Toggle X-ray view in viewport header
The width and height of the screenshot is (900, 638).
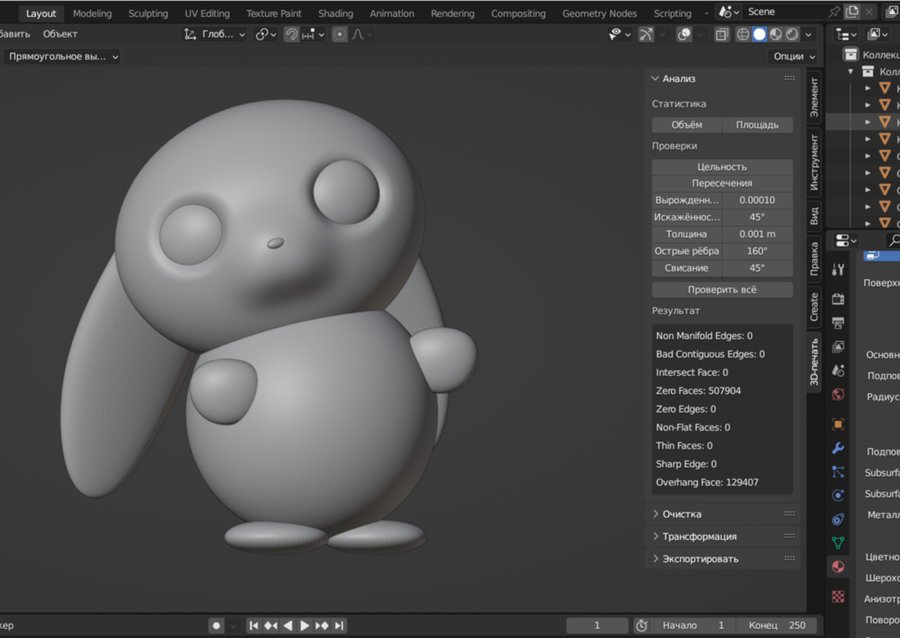(x=720, y=34)
